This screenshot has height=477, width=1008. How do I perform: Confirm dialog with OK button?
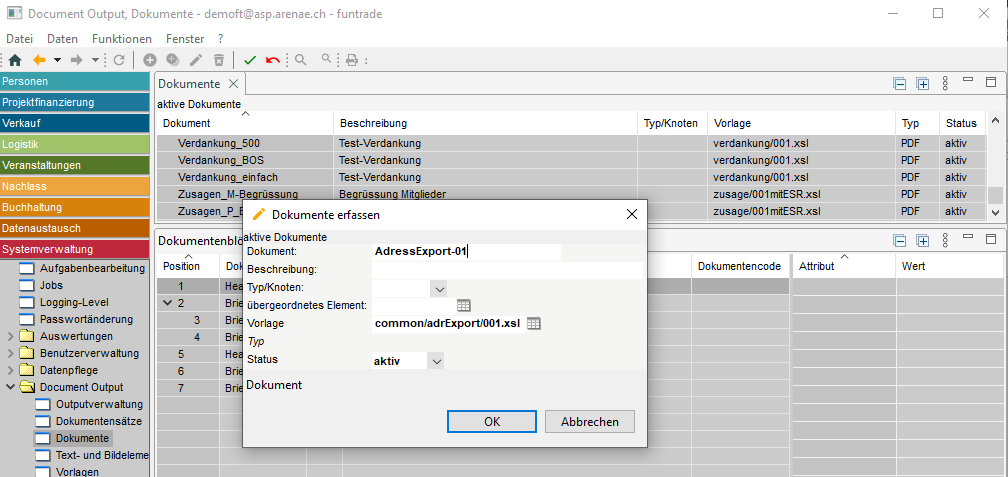coord(491,421)
